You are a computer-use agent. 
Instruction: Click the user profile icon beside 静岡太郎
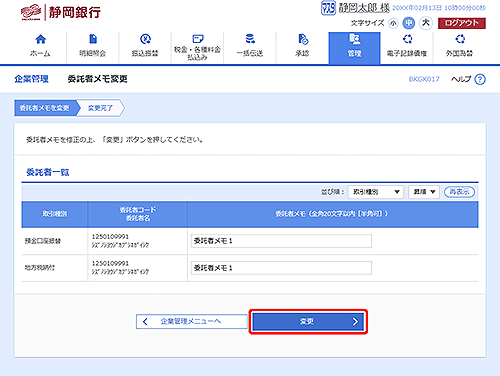[x=328, y=8]
